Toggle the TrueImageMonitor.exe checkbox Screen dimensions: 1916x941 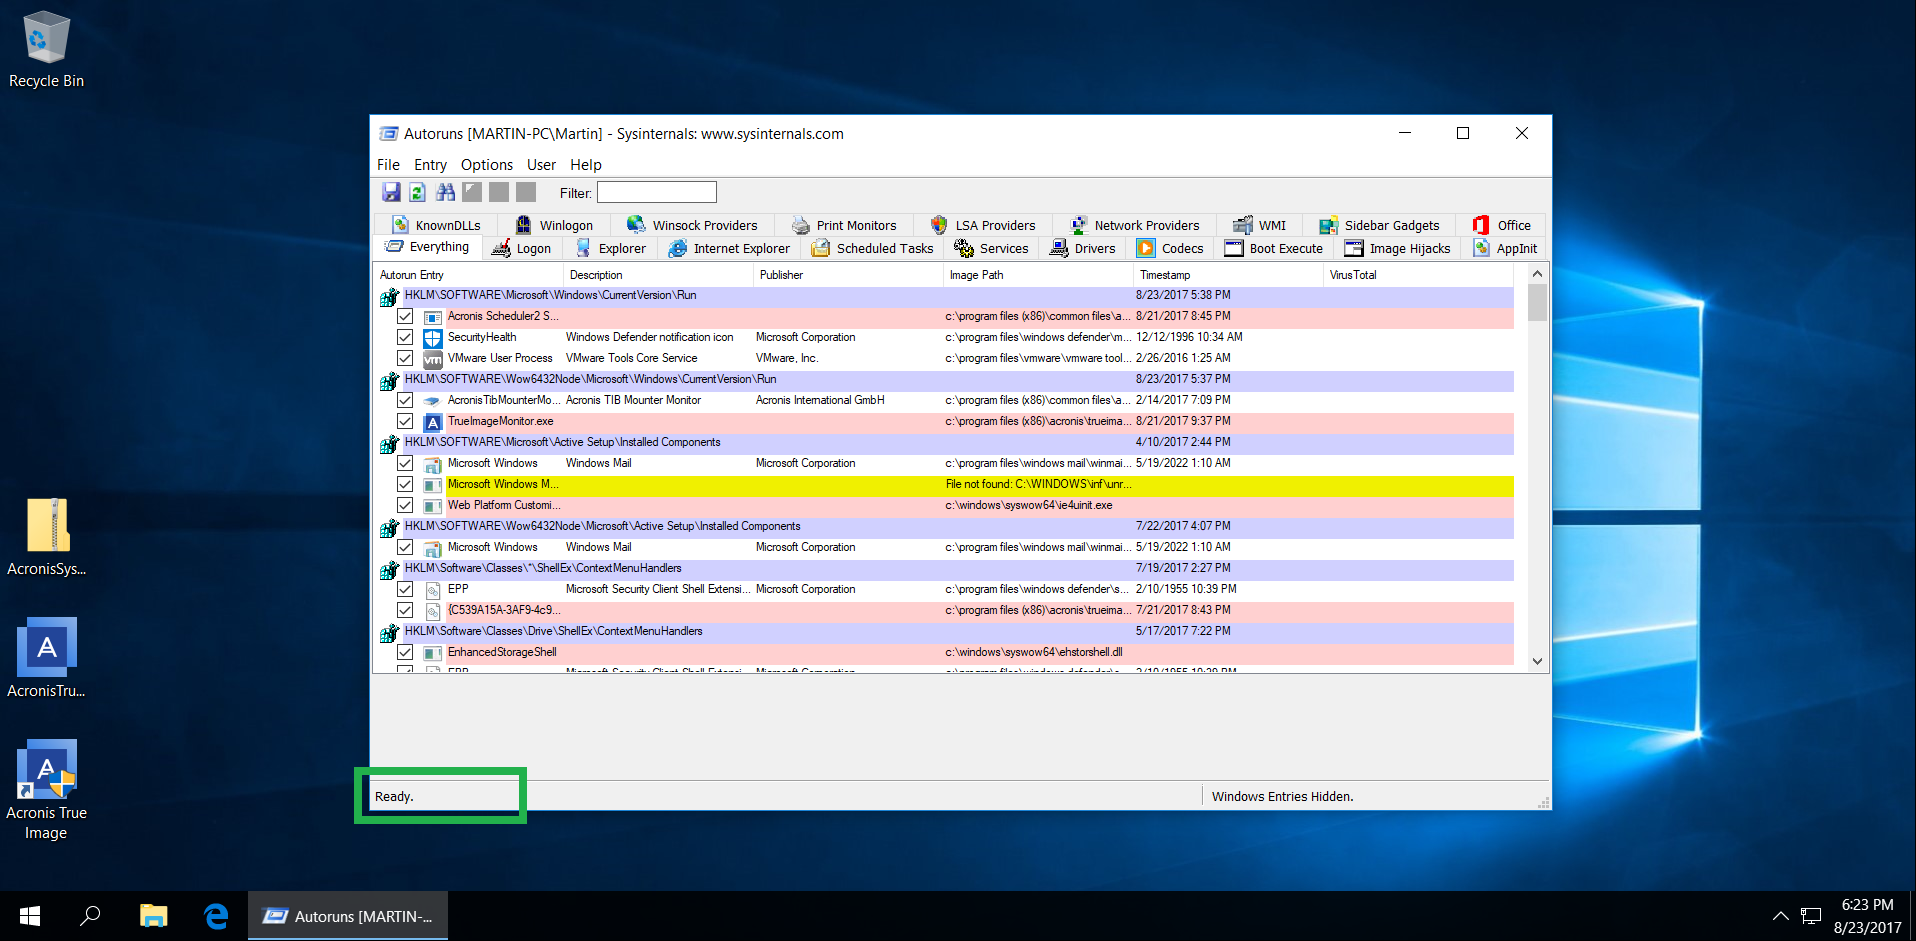pos(405,421)
